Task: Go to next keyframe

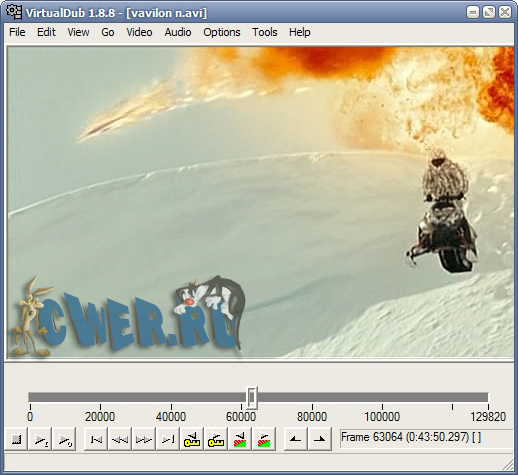Action: (x=216, y=439)
